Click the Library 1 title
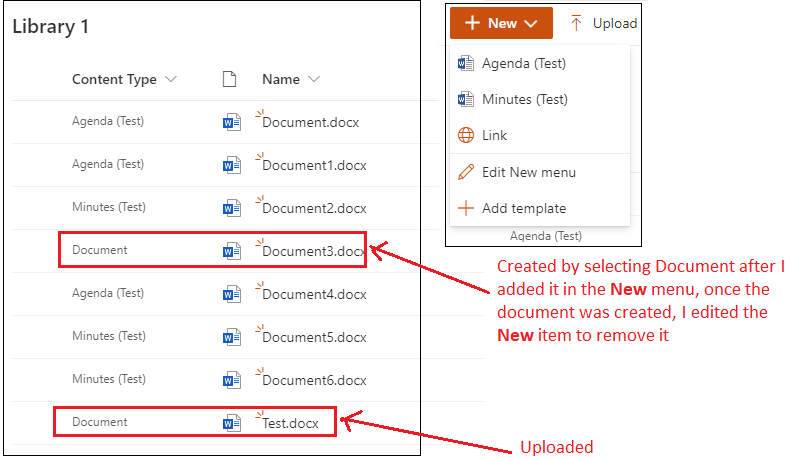This screenshot has height=459, width=788. tap(50, 27)
